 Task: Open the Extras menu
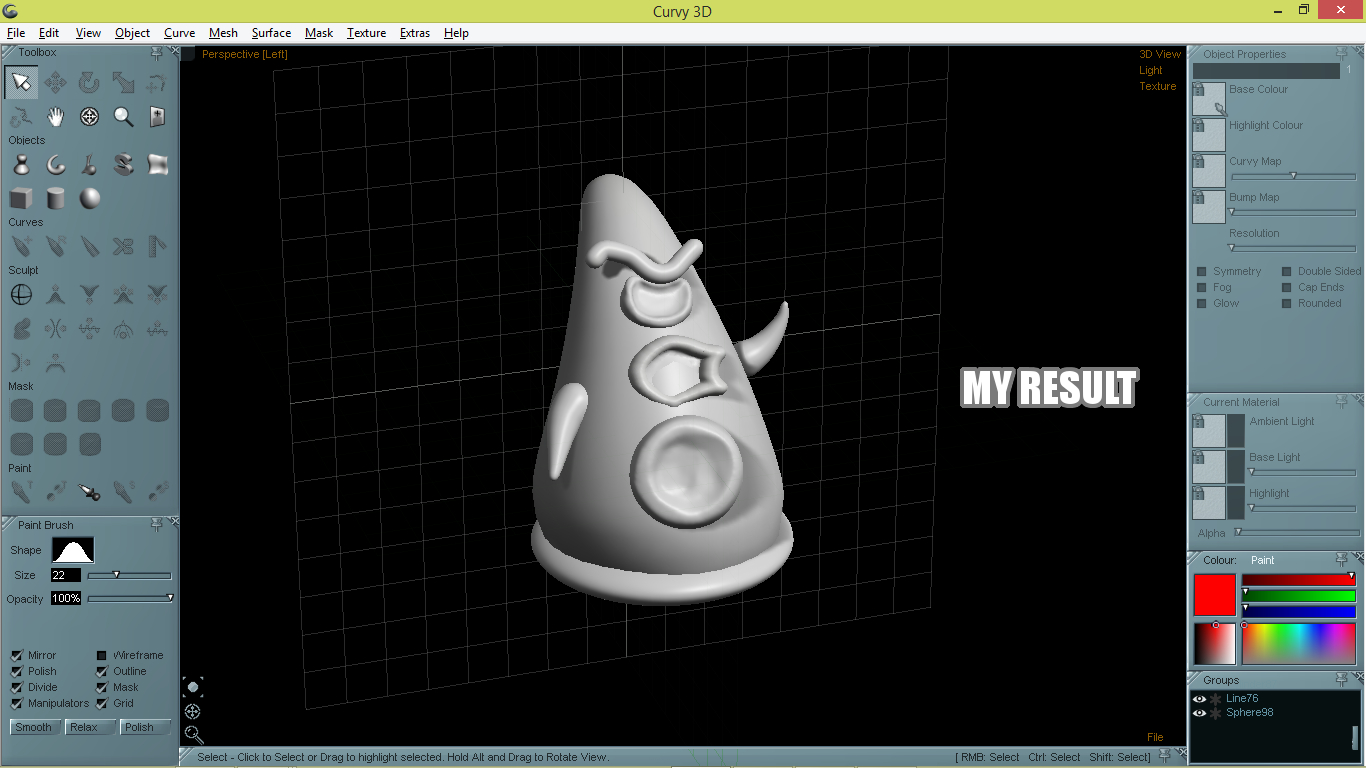415,33
